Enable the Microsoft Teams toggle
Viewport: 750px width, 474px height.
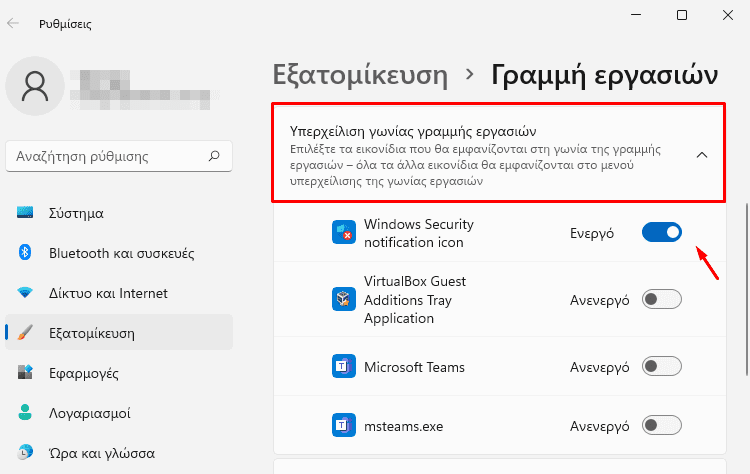click(662, 367)
